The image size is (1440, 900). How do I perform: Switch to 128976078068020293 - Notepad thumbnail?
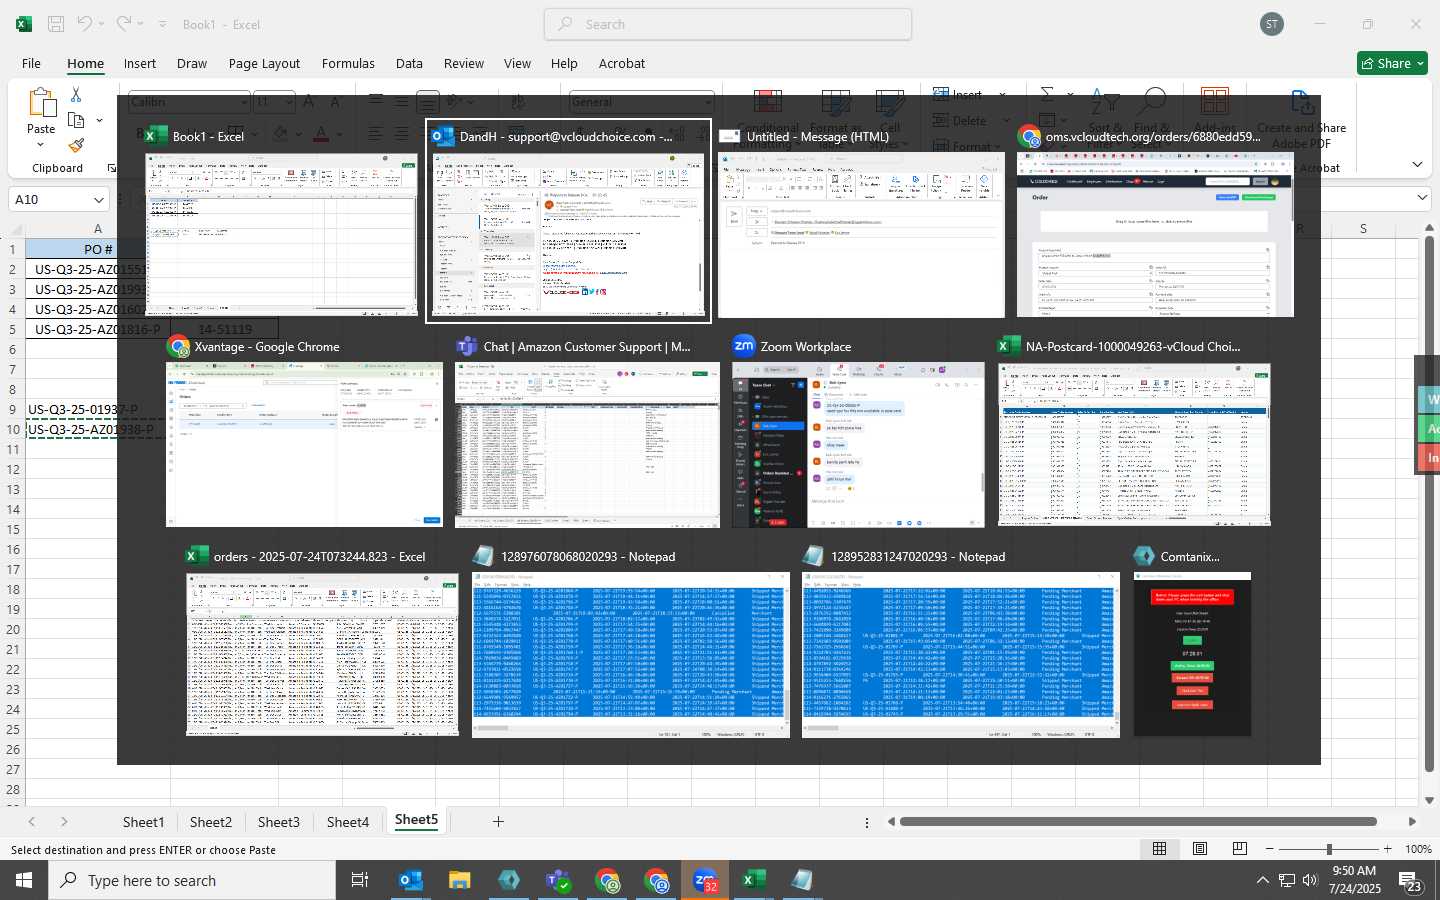630,642
